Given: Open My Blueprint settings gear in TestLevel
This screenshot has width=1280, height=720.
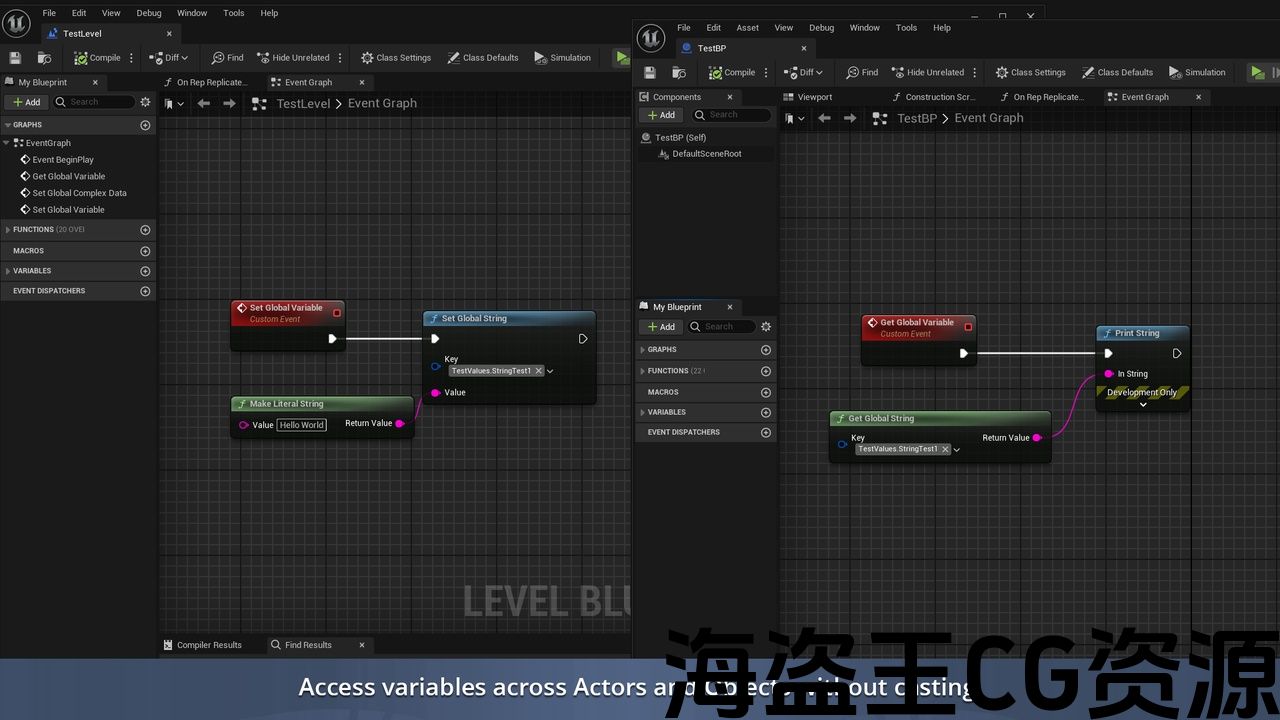Looking at the screenshot, I should coord(145,102).
